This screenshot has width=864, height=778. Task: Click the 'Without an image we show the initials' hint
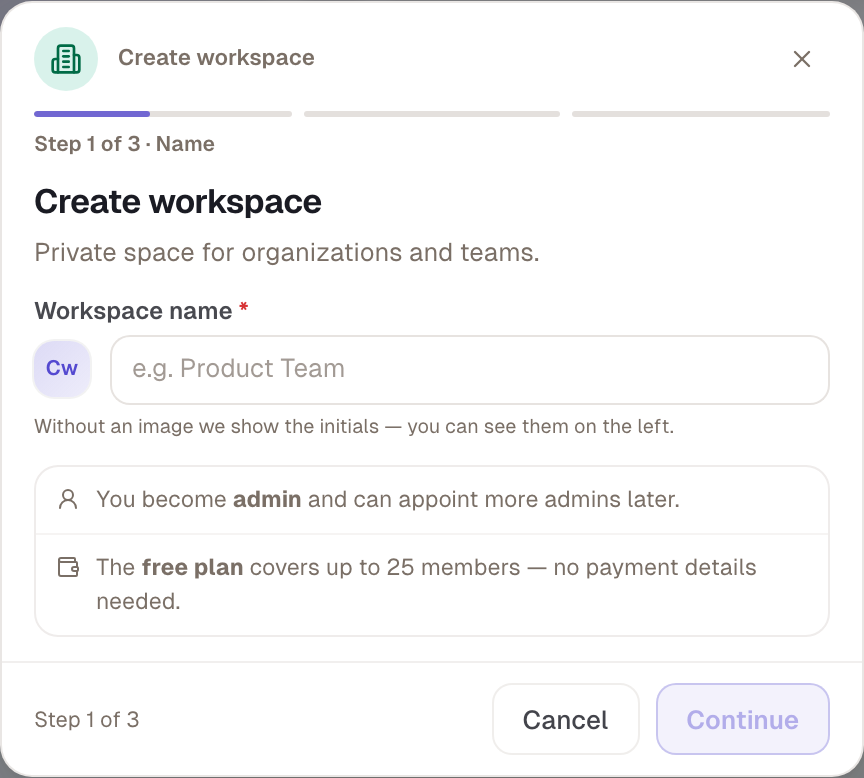pyautogui.click(x=354, y=426)
